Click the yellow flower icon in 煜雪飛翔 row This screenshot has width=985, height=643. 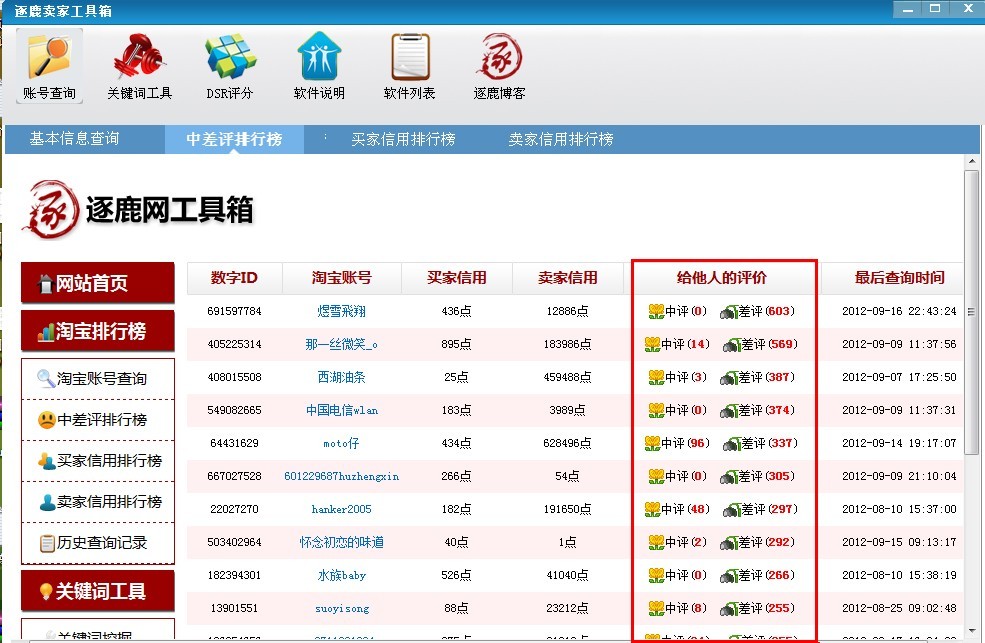pyautogui.click(x=656, y=311)
